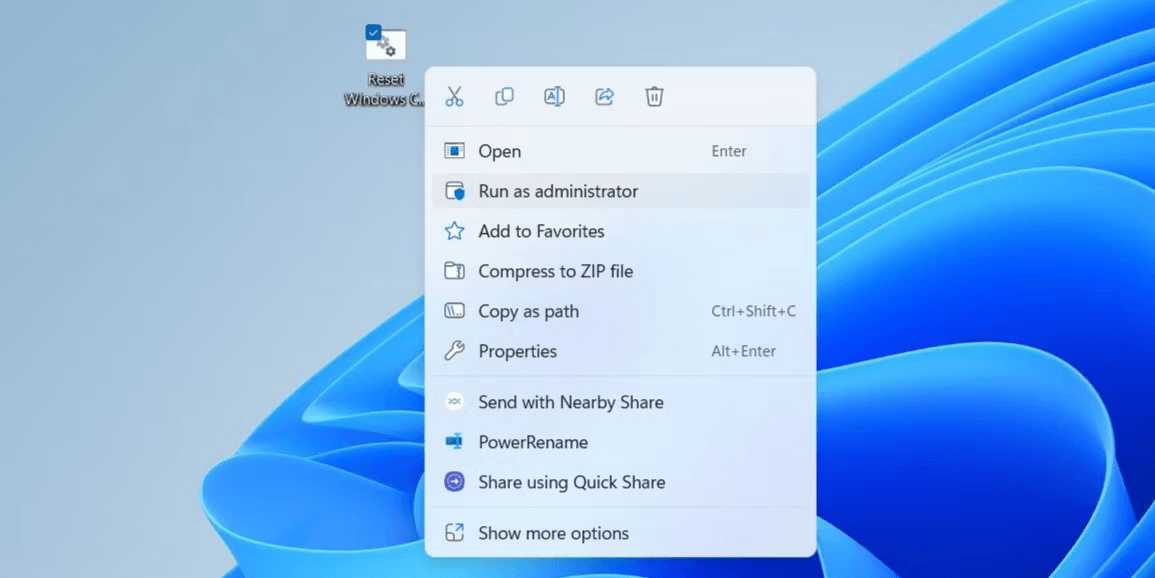The height and width of the screenshot is (578, 1155).
Task: Send the file with Nearby Share
Action: click(x=571, y=402)
